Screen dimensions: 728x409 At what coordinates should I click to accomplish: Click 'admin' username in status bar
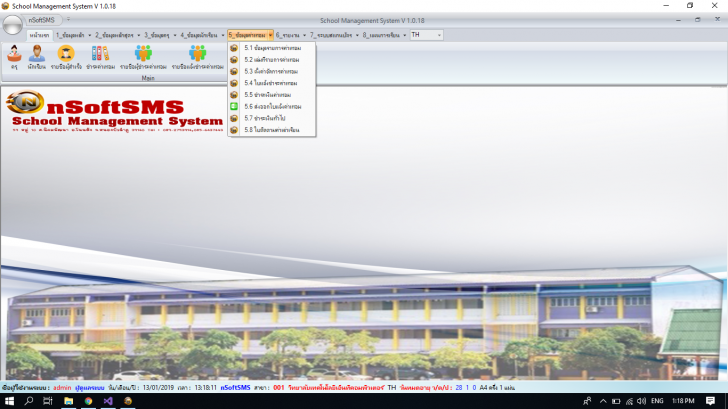tap(62, 388)
